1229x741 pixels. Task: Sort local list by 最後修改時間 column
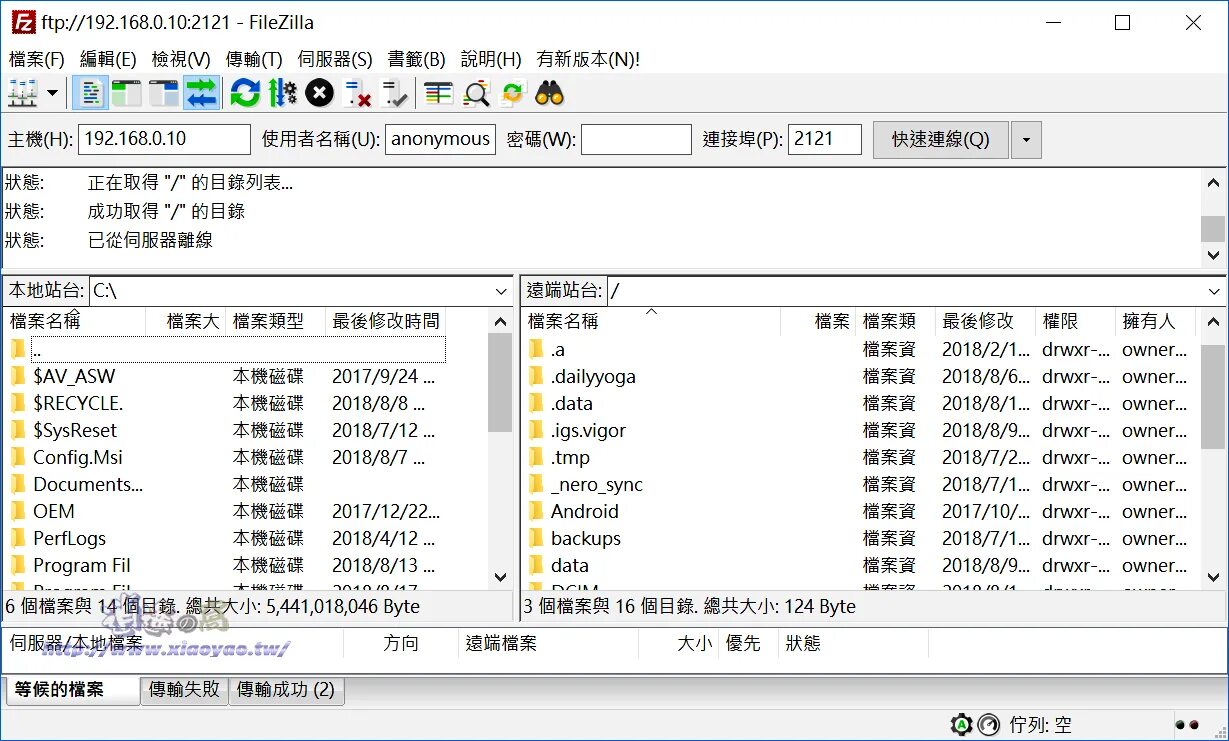click(x=386, y=321)
